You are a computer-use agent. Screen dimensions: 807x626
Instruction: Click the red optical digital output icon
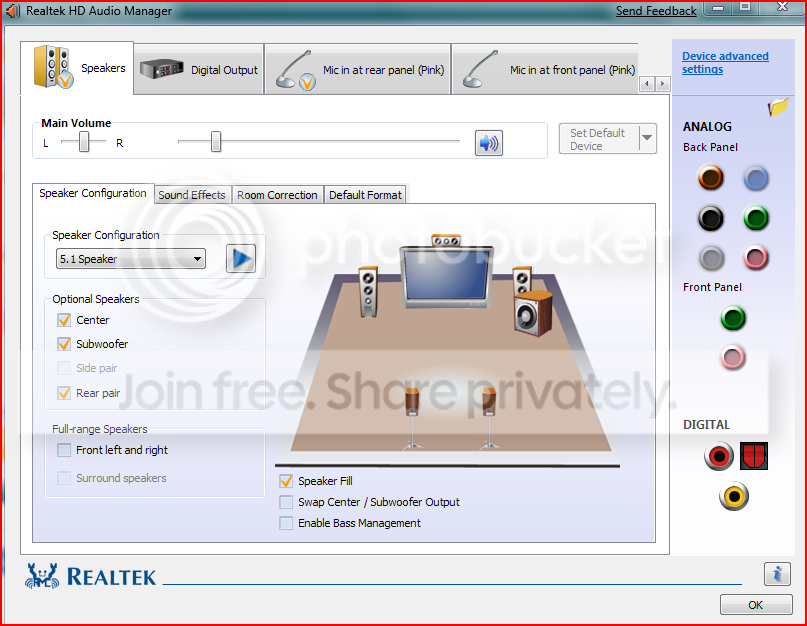(x=754, y=456)
